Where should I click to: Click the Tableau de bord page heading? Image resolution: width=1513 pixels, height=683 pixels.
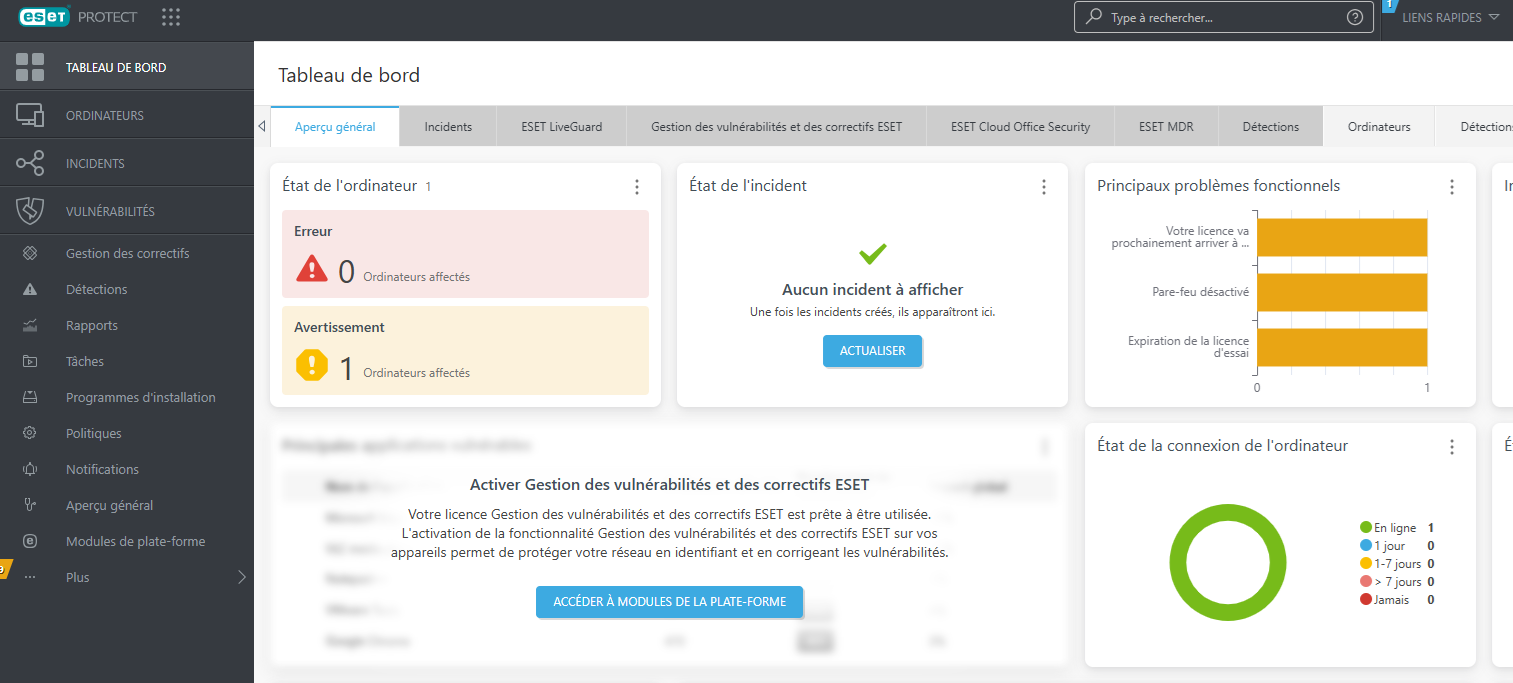point(349,75)
